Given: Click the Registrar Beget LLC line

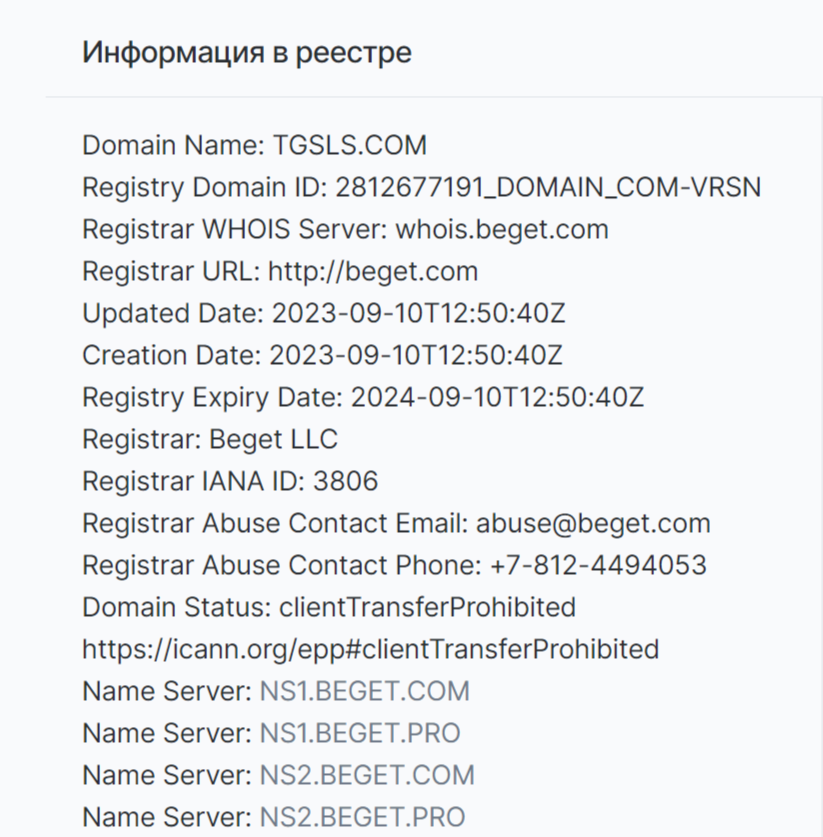Looking at the screenshot, I should tap(210, 439).
